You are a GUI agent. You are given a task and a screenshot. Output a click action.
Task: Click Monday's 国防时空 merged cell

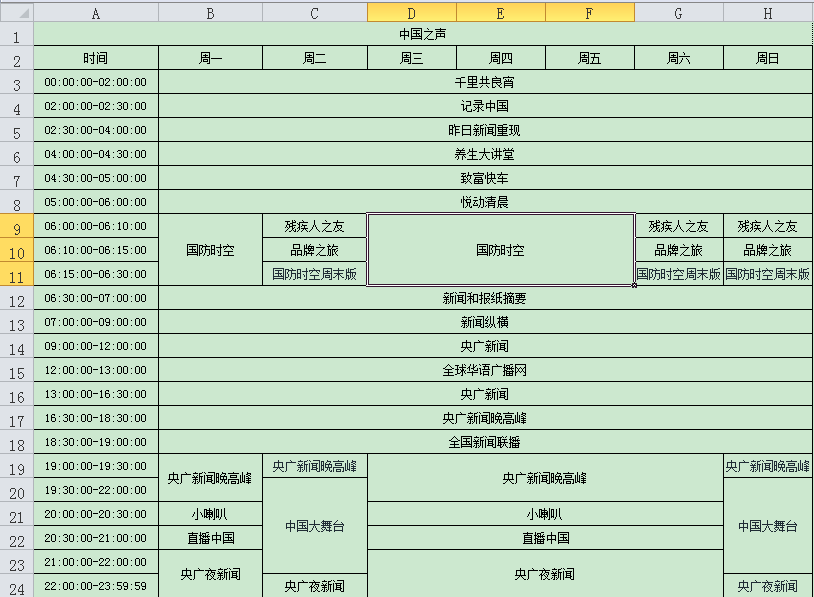point(211,250)
